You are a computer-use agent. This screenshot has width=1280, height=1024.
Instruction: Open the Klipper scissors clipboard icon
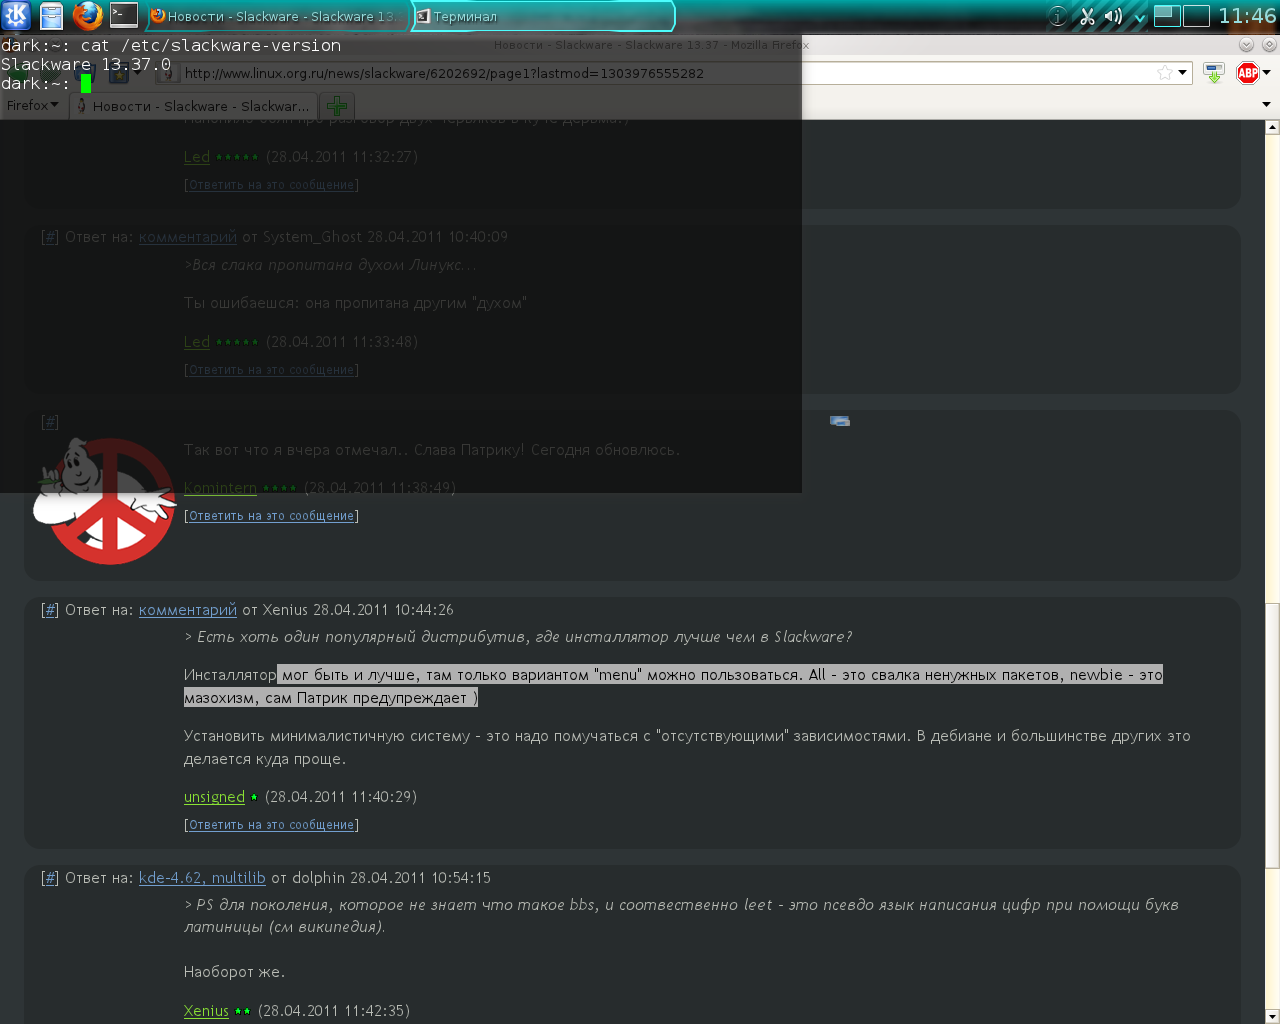(1086, 16)
